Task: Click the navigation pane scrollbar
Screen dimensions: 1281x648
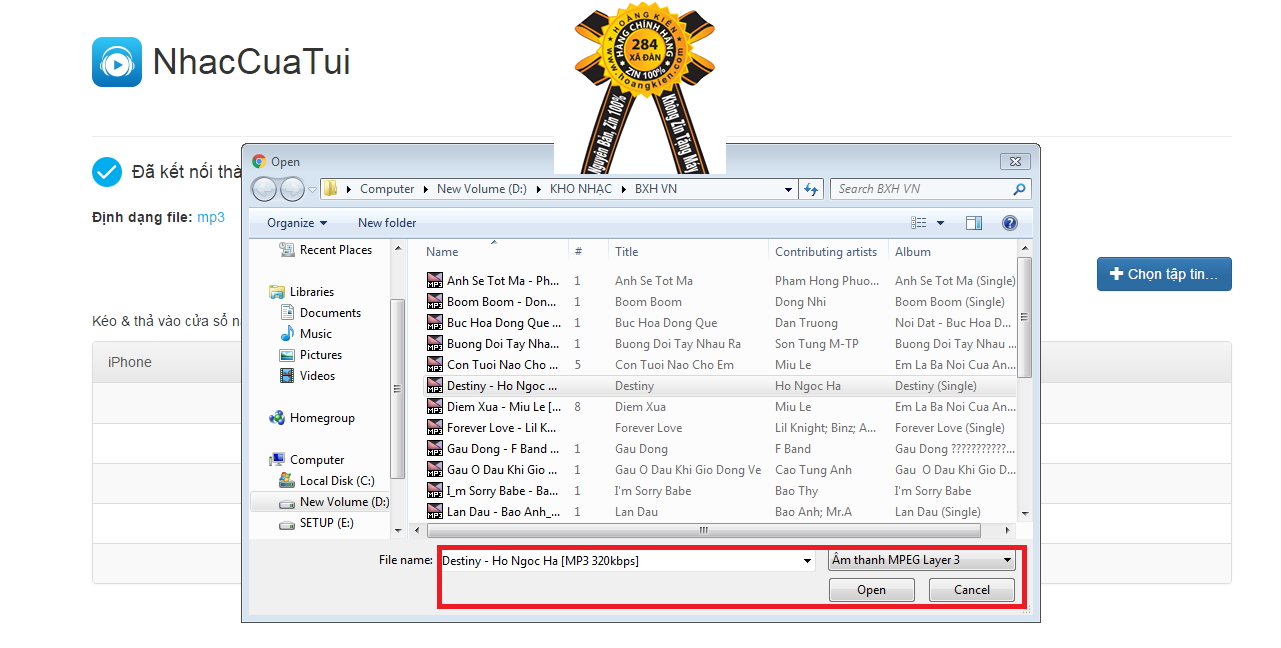Action: [x=398, y=390]
